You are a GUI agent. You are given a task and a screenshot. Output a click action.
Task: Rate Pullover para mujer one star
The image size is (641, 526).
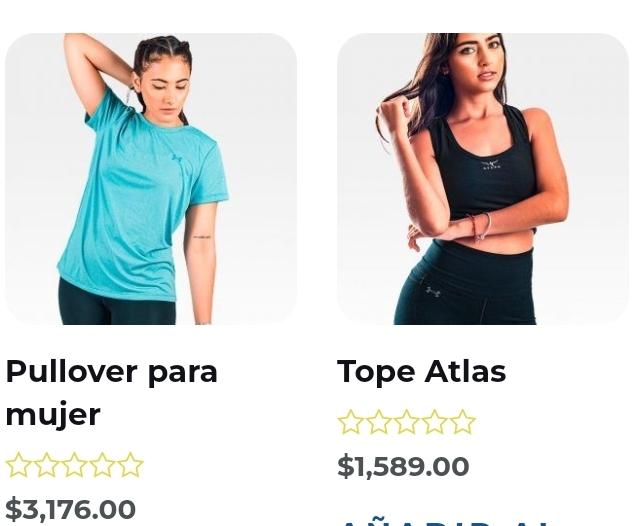(x=18, y=465)
